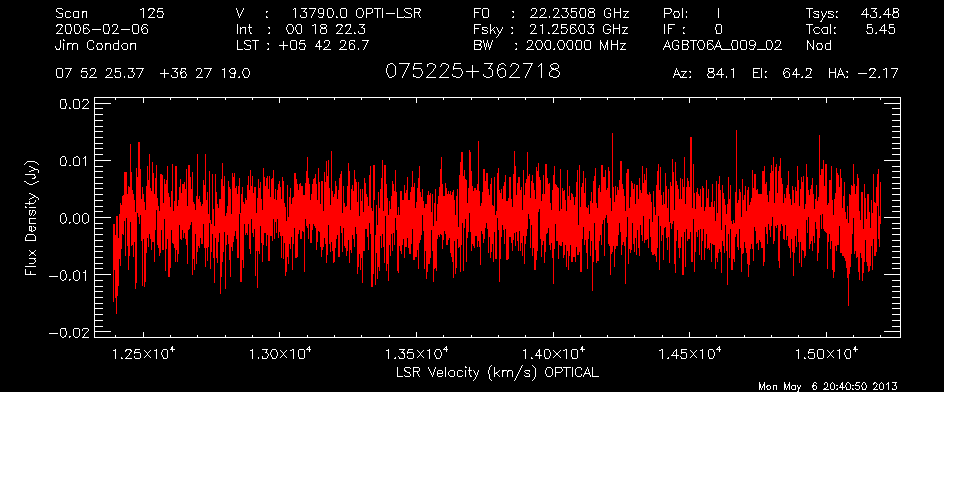Select the Fsky frequency 21.25603 GHz
The image size is (962, 490).
(x=579, y=29)
